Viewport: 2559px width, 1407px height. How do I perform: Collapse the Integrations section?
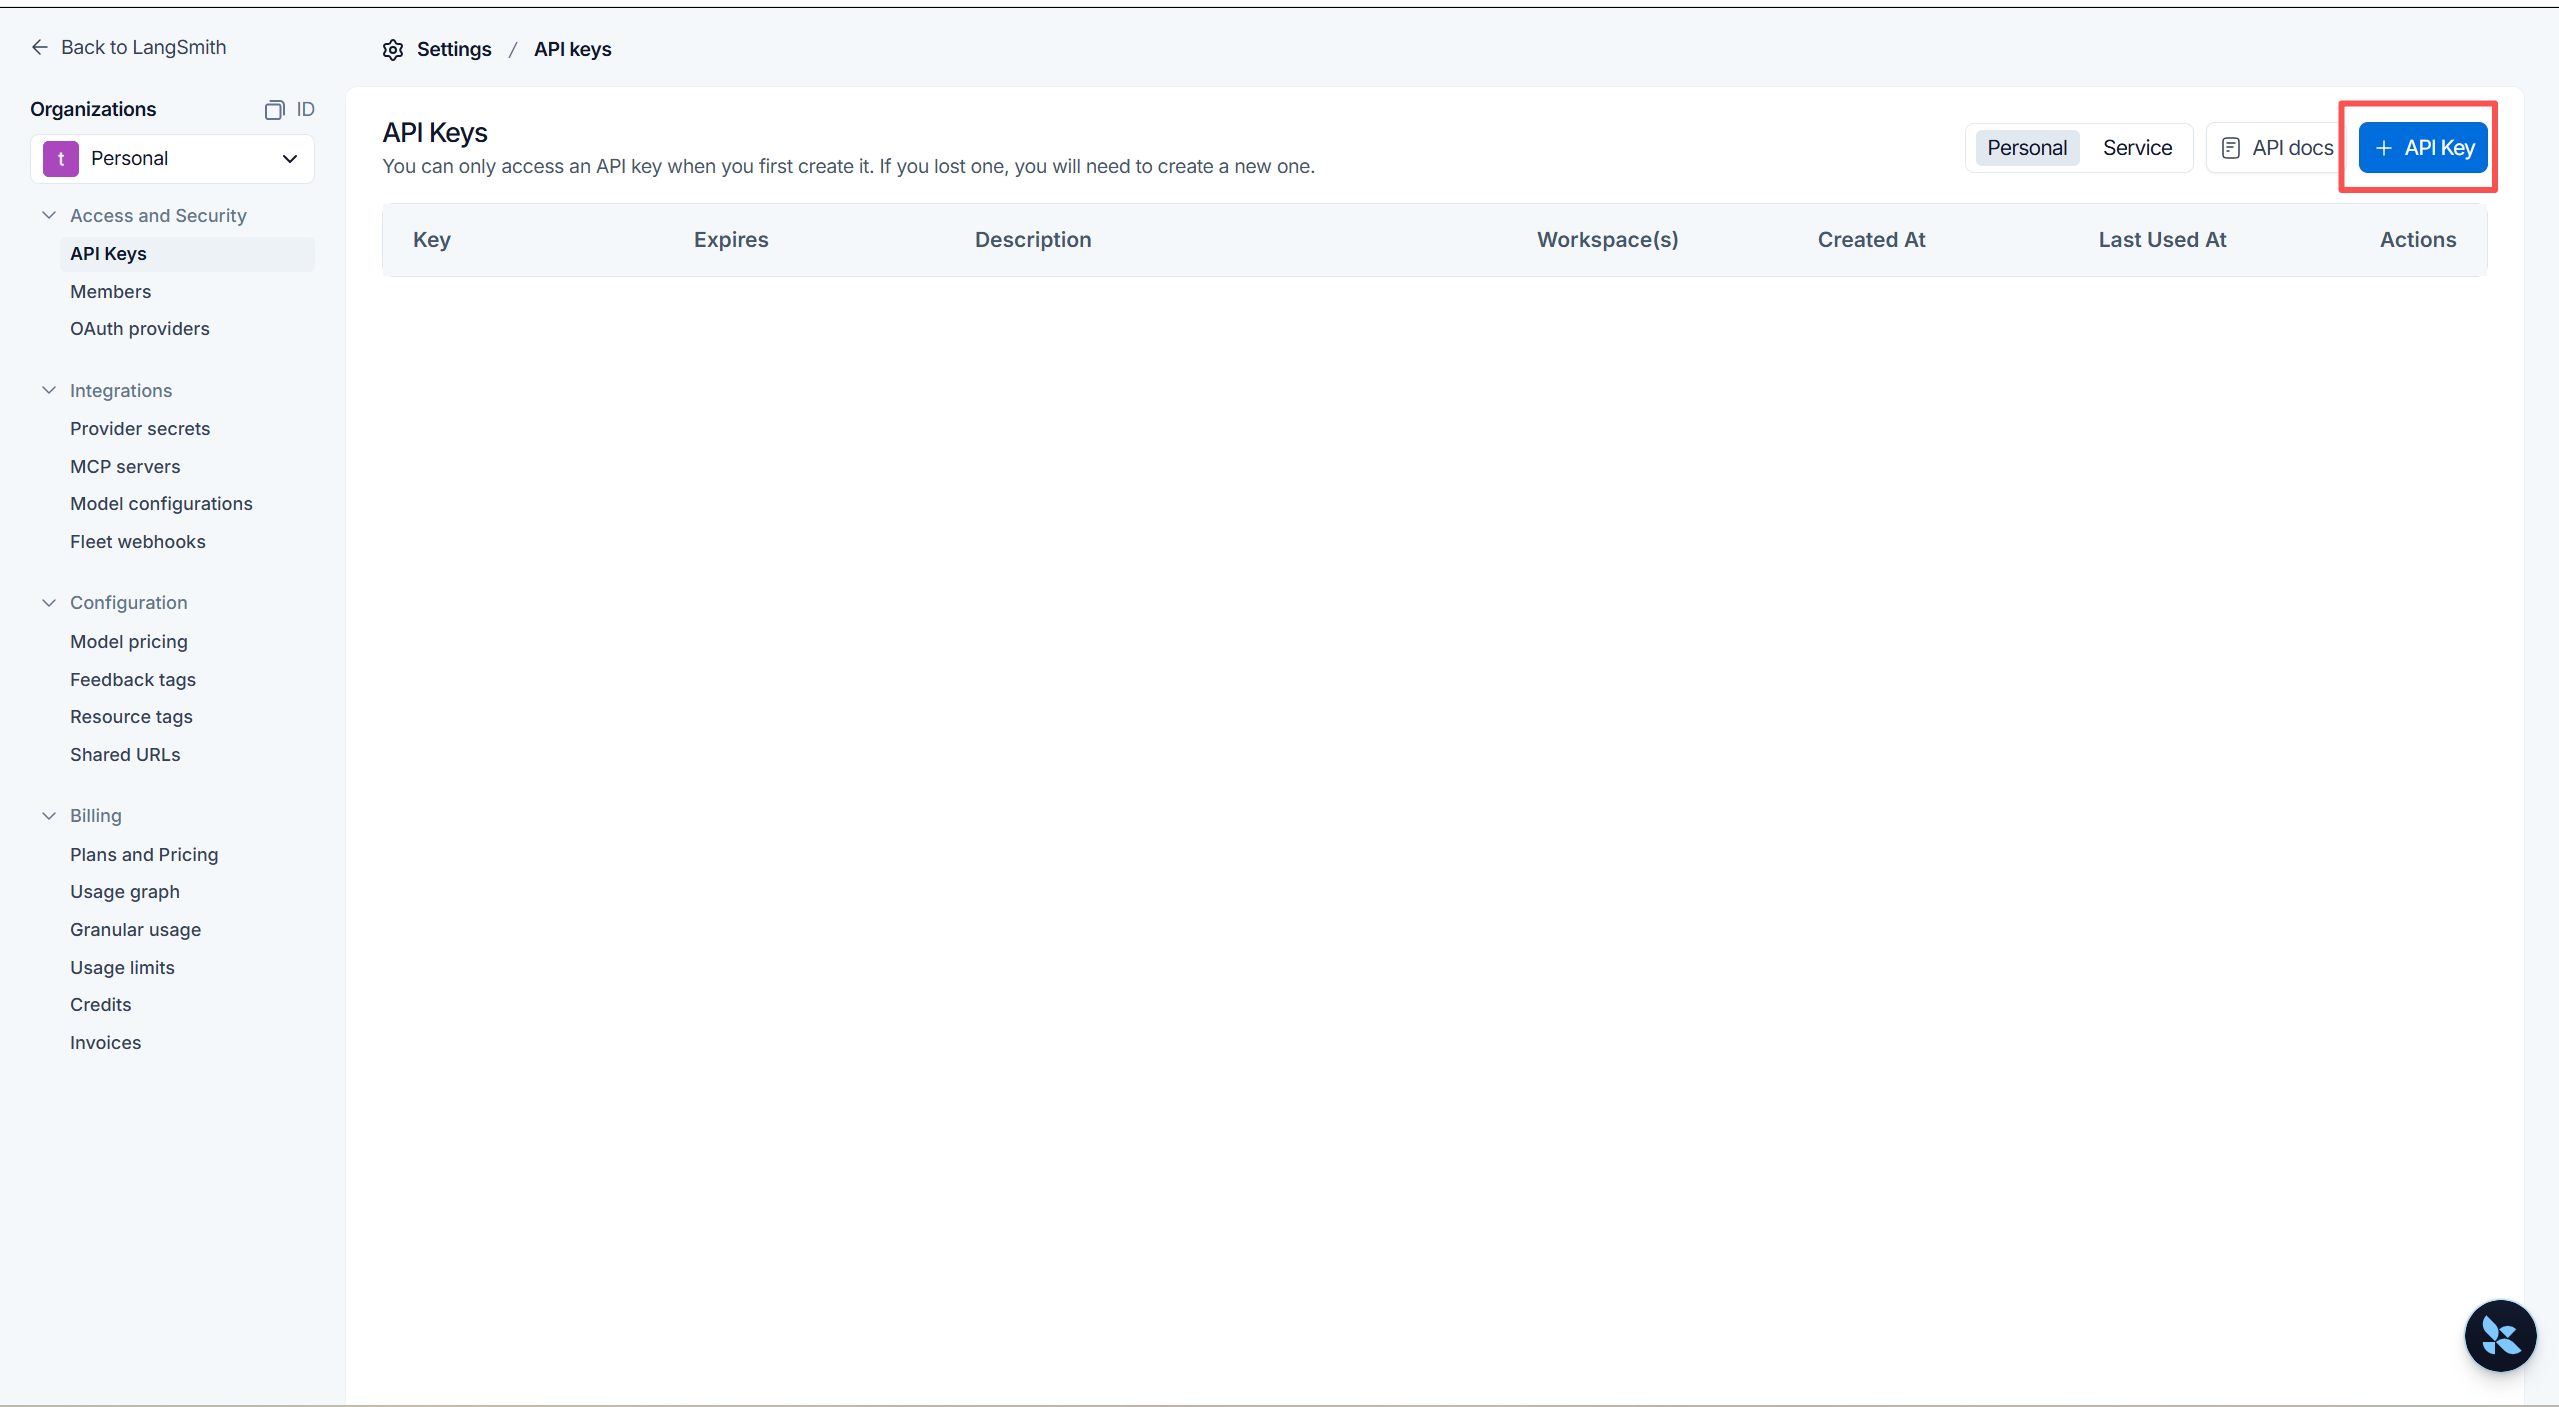49,391
